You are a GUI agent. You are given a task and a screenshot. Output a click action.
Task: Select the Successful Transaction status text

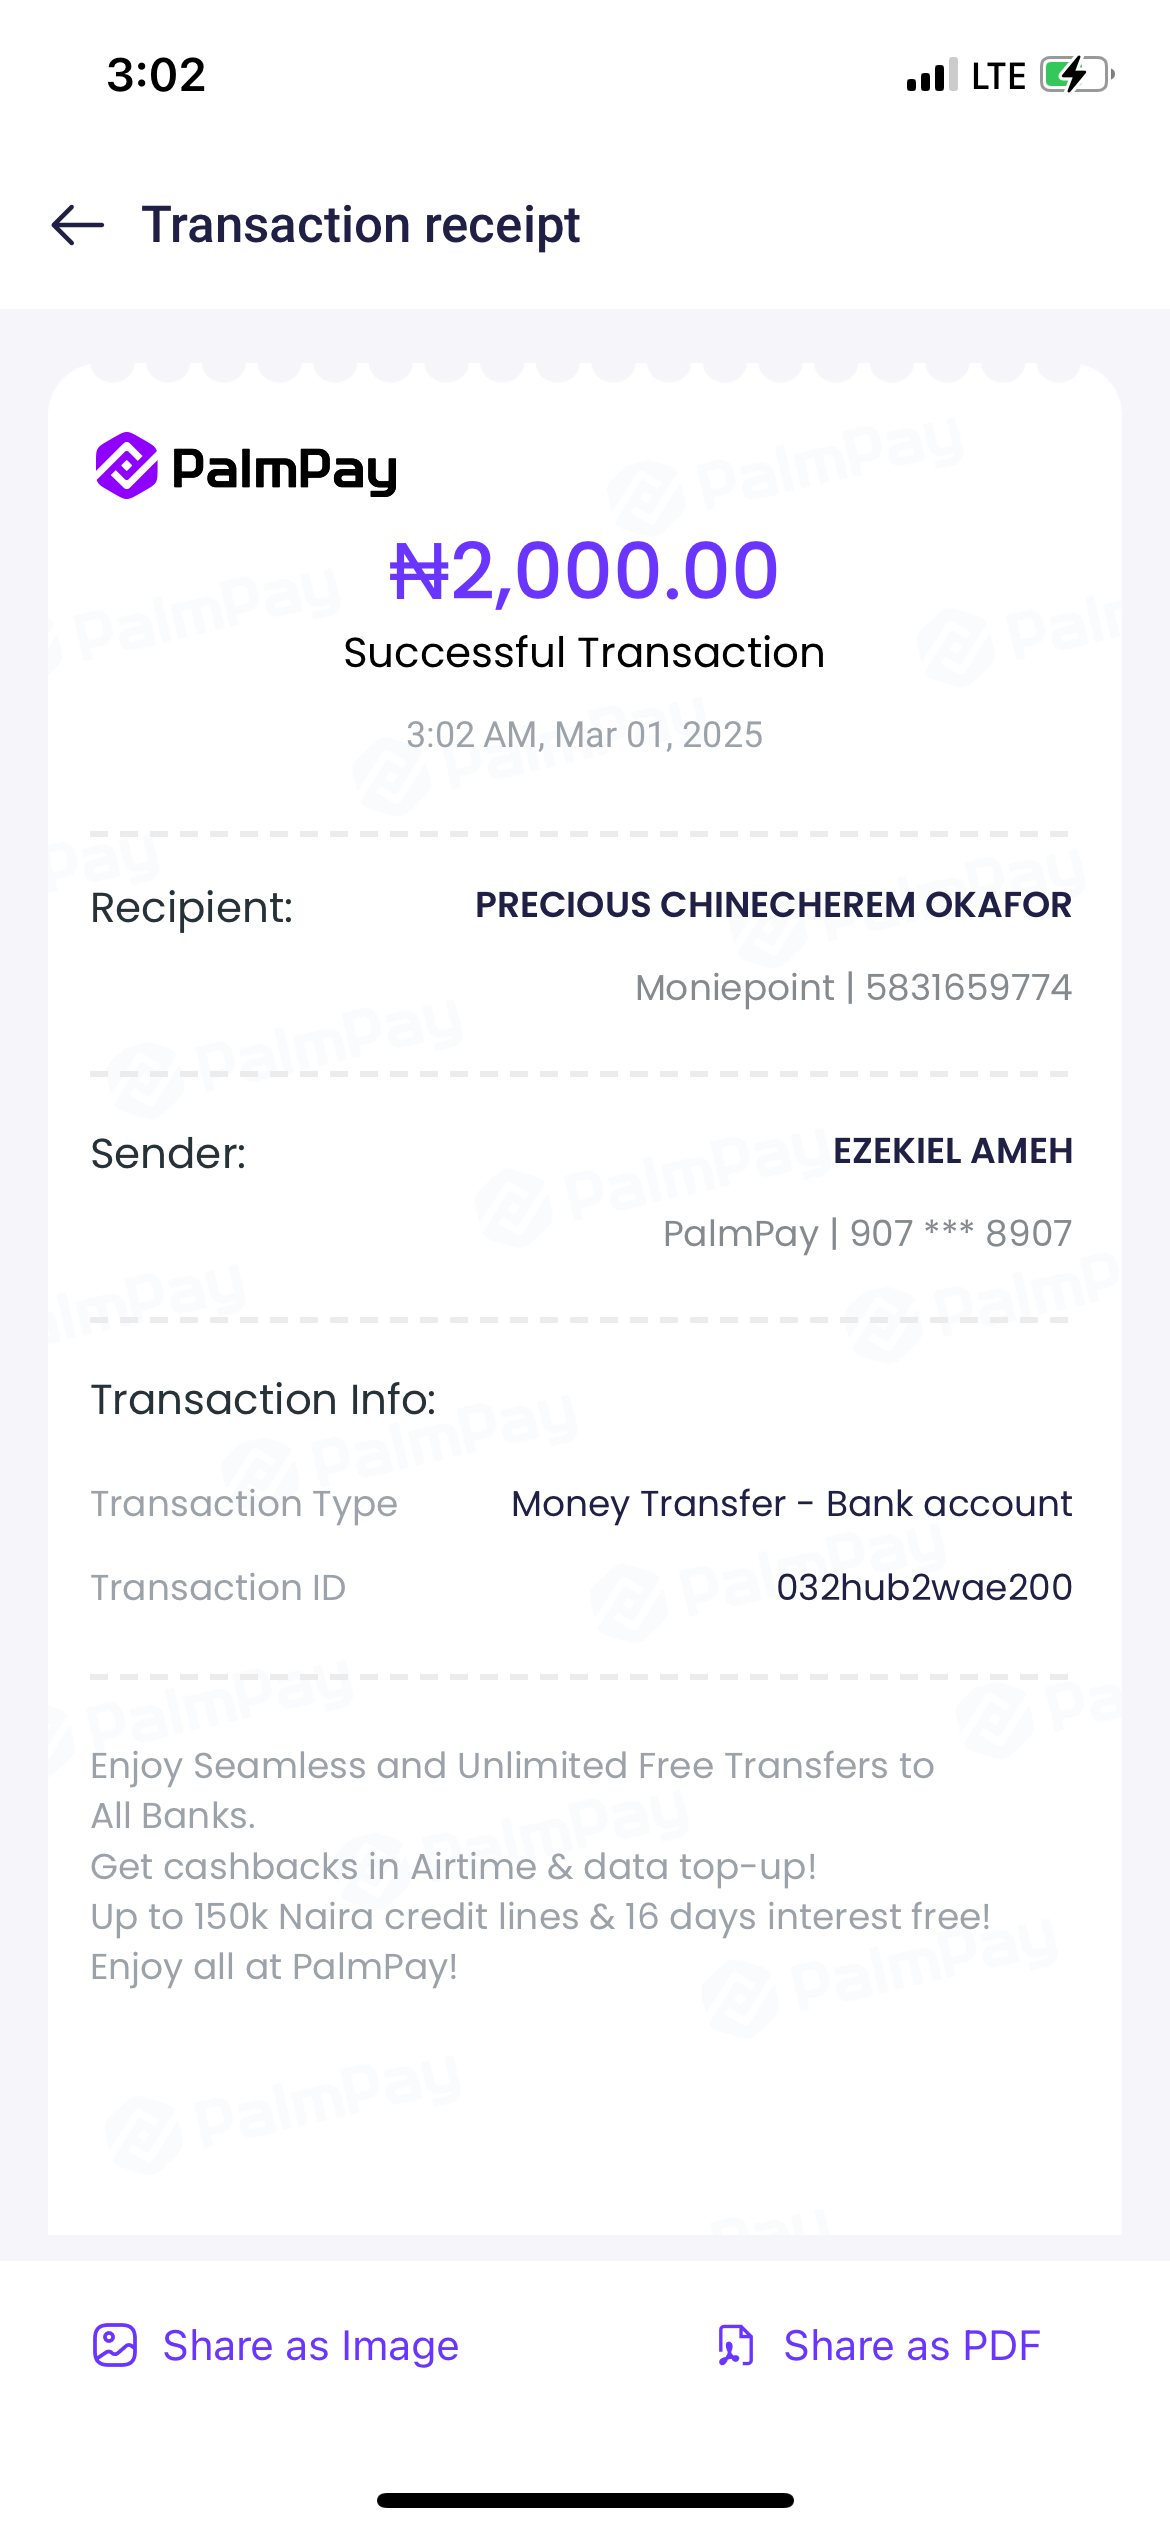click(584, 653)
